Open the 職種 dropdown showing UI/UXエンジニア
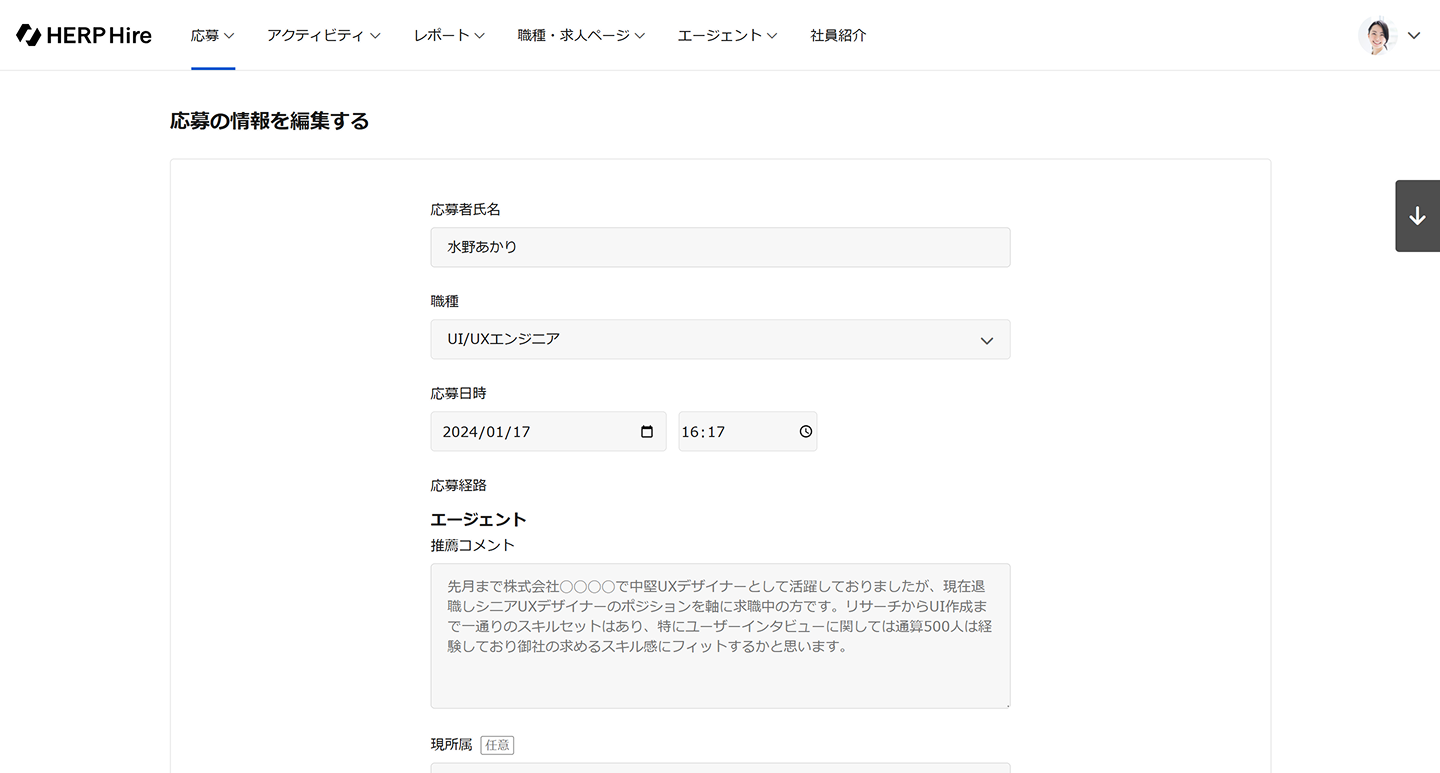The height and width of the screenshot is (773, 1440). 720,339
